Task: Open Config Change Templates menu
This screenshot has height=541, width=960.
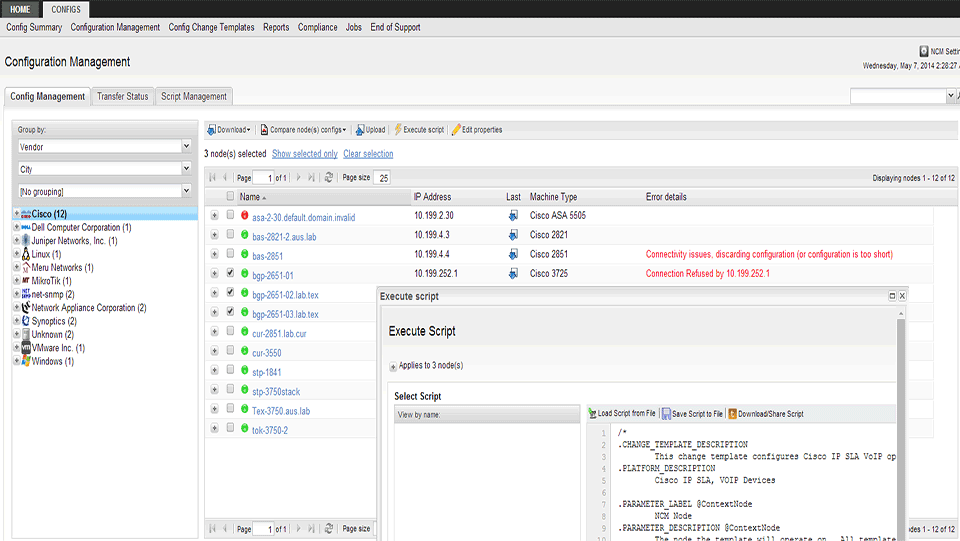Action: (x=211, y=27)
